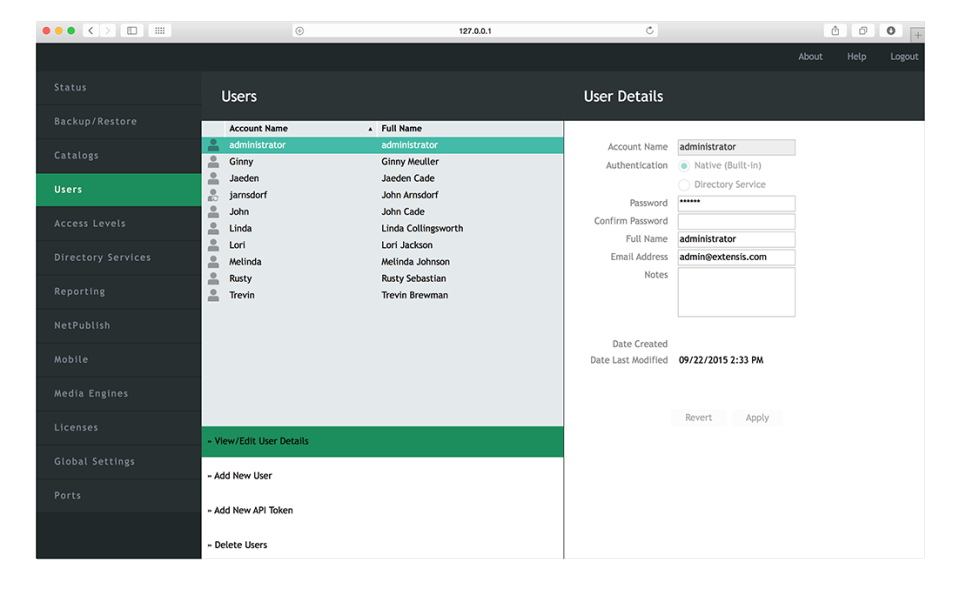This screenshot has height=609, width=960.
Task: Click the Safari share icon
Action: pos(835,30)
